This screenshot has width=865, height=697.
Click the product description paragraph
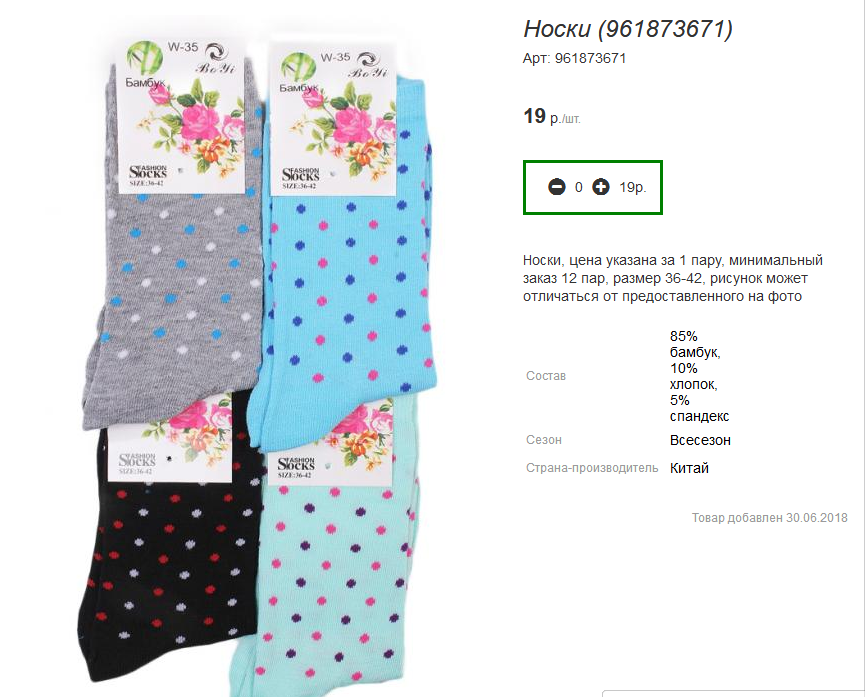(673, 278)
